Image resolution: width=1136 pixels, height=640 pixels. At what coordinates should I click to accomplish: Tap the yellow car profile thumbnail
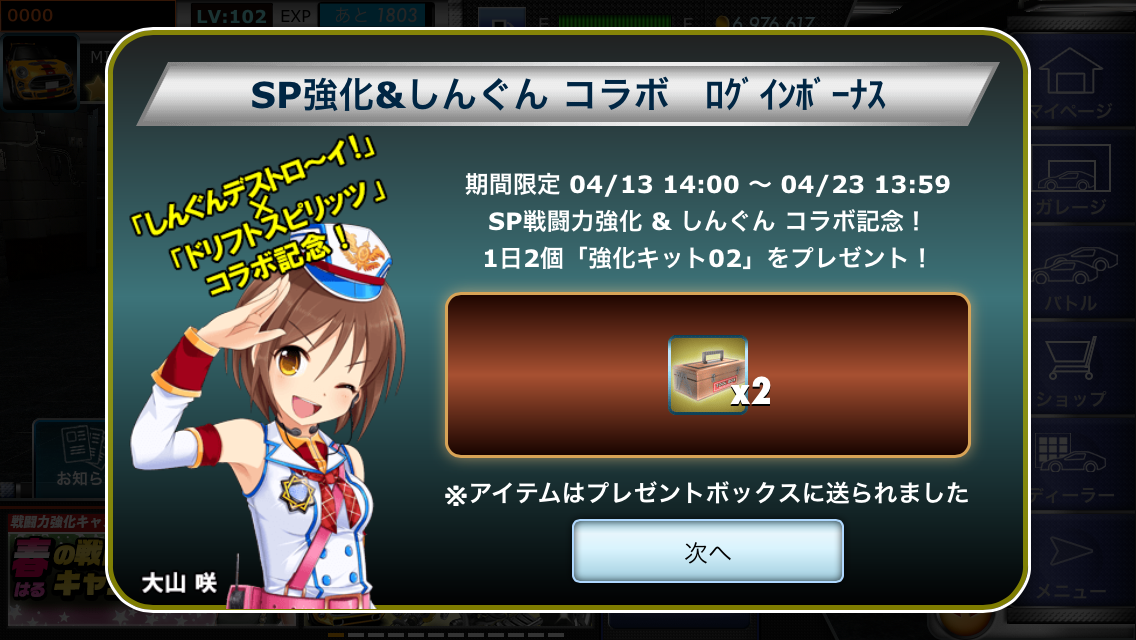40,72
